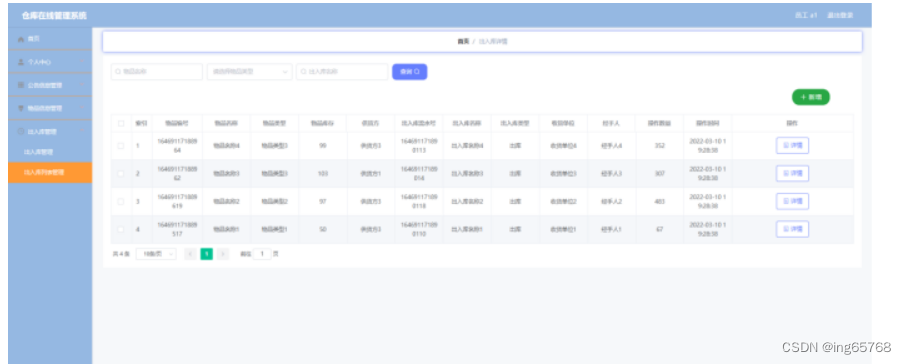Click the 收货单位2 cell
The width and height of the screenshot is (906, 364).
point(563,201)
